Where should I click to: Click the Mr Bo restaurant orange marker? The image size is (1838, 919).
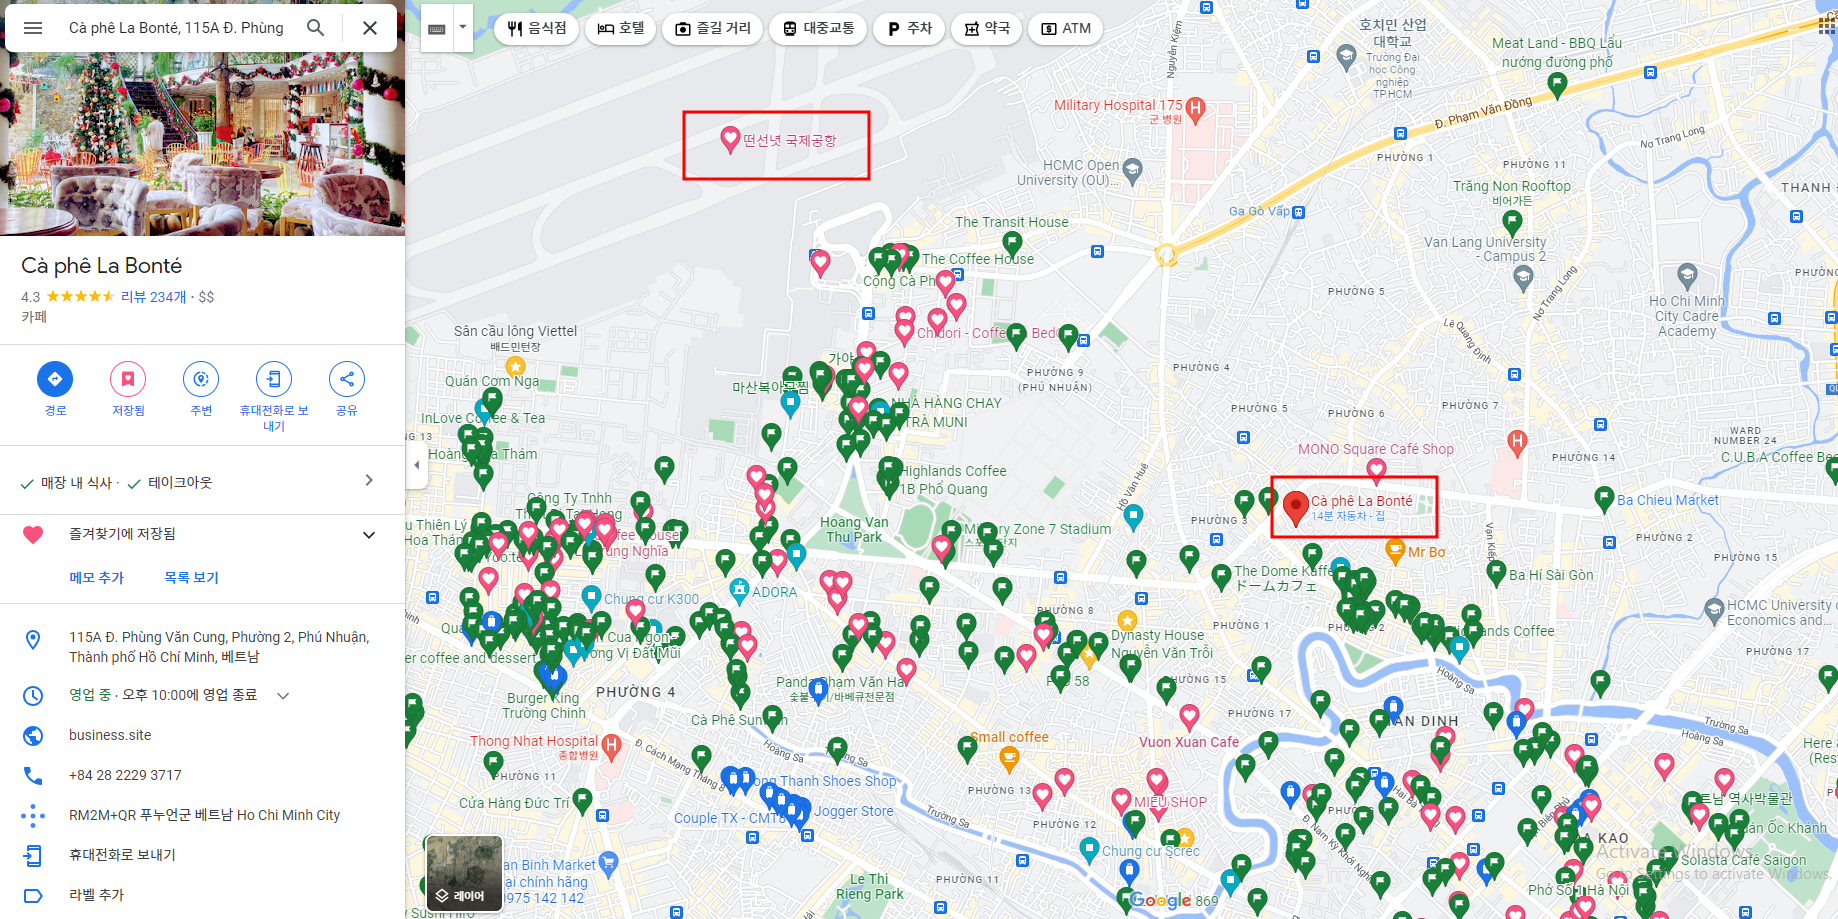1395,550
